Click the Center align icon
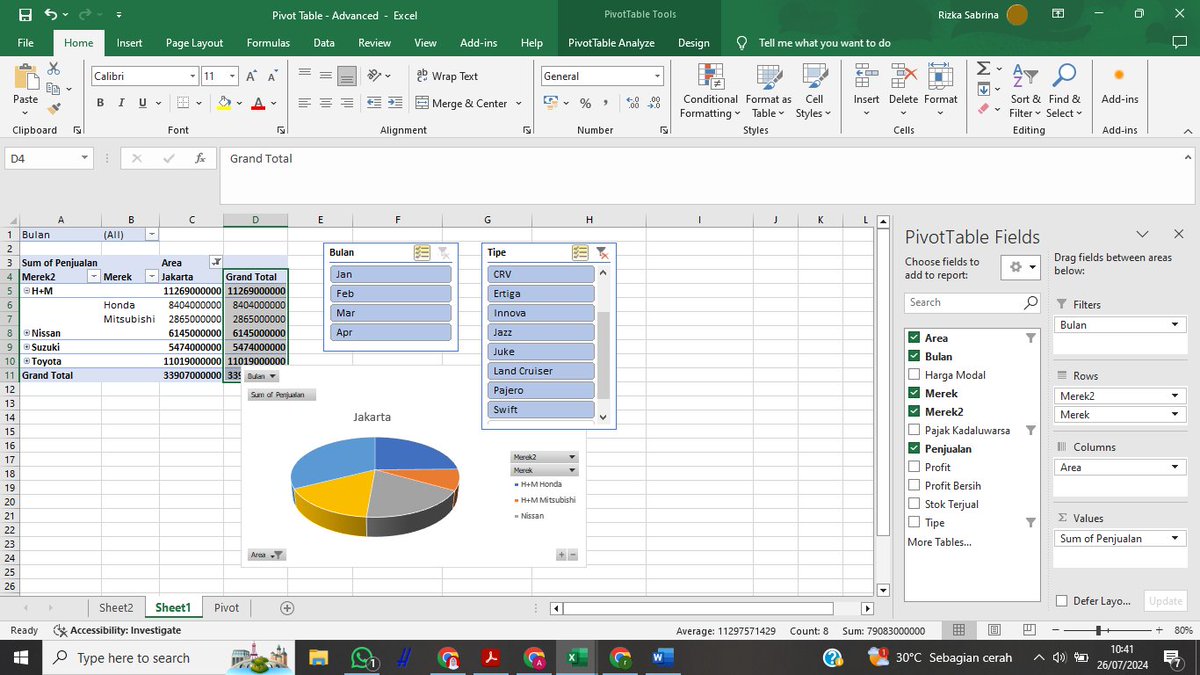This screenshot has width=1200, height=675. (325, 103)
